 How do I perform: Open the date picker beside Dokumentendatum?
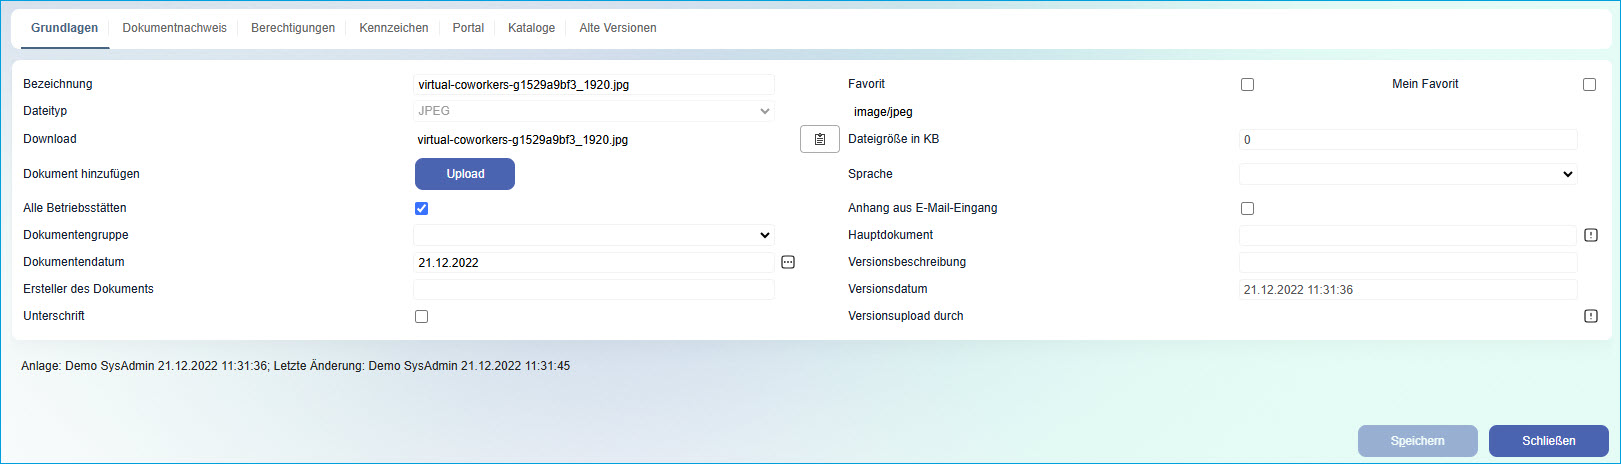[x=788, y=262]
